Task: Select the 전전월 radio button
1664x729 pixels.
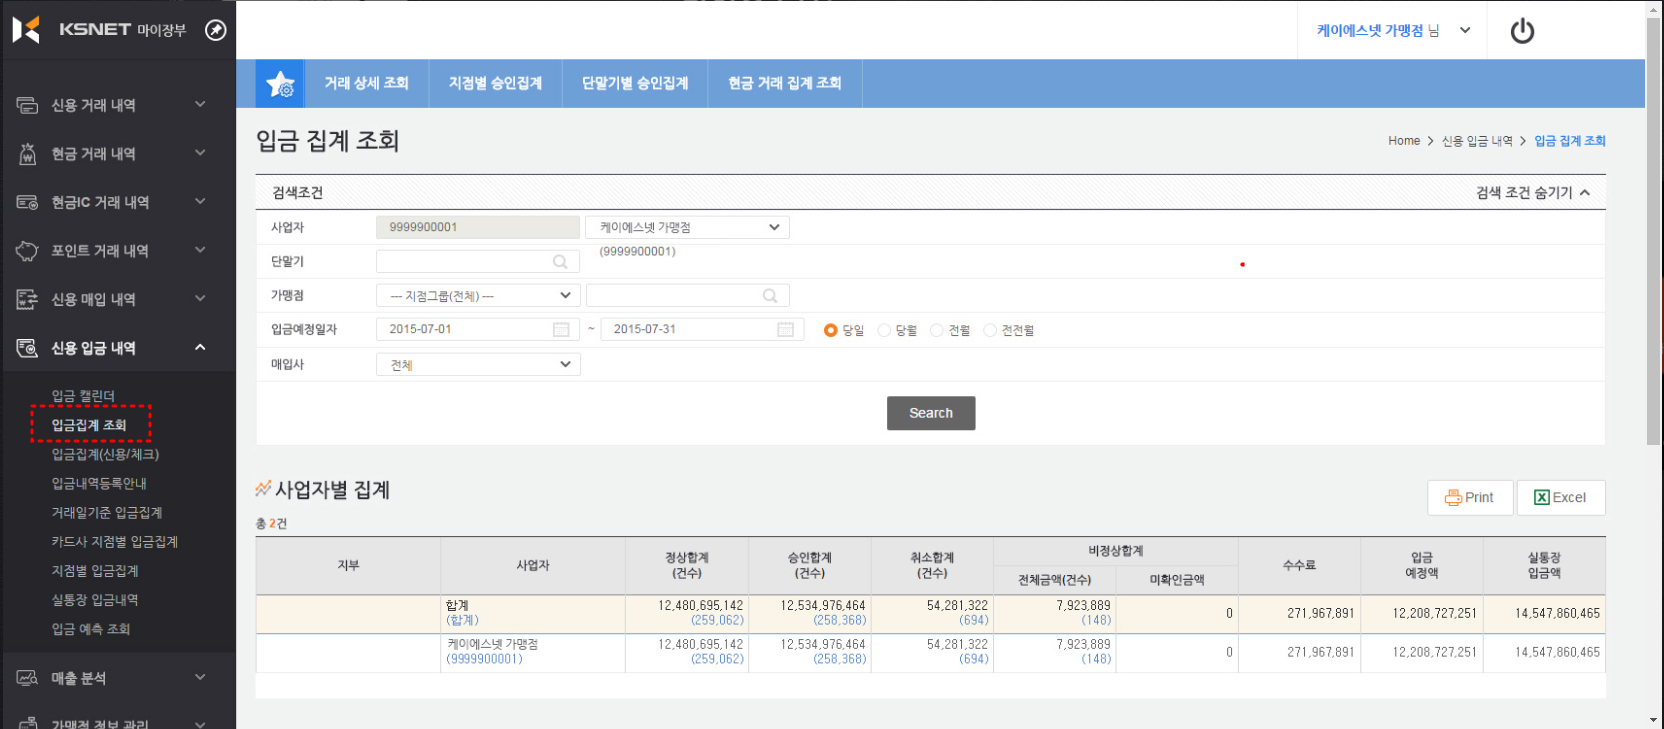Action: click(x=990, y=330)
